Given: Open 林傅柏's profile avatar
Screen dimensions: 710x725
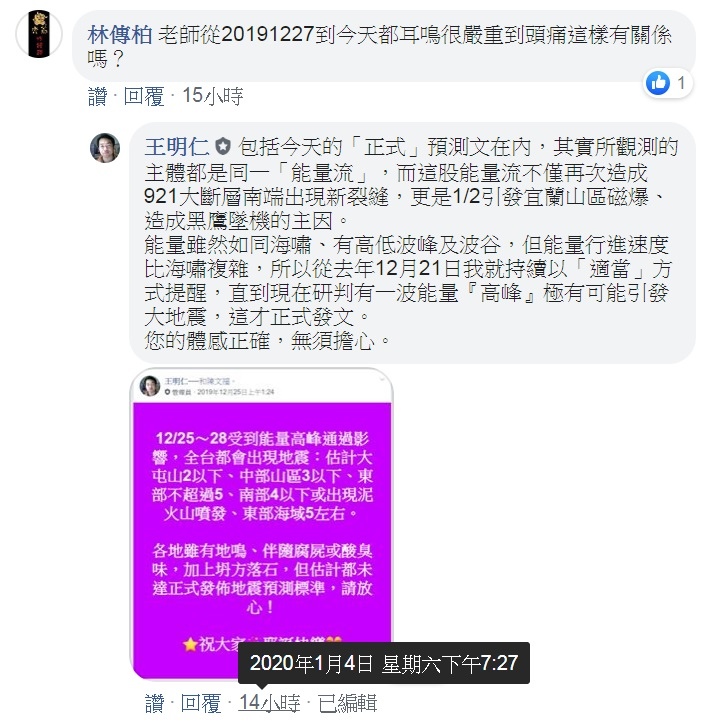Looking at the screenshot, I should [39, 34].
